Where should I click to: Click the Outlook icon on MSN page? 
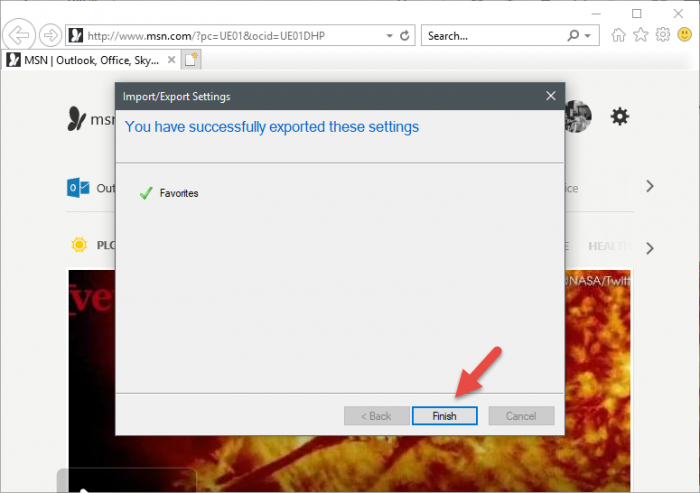(78, 188)
